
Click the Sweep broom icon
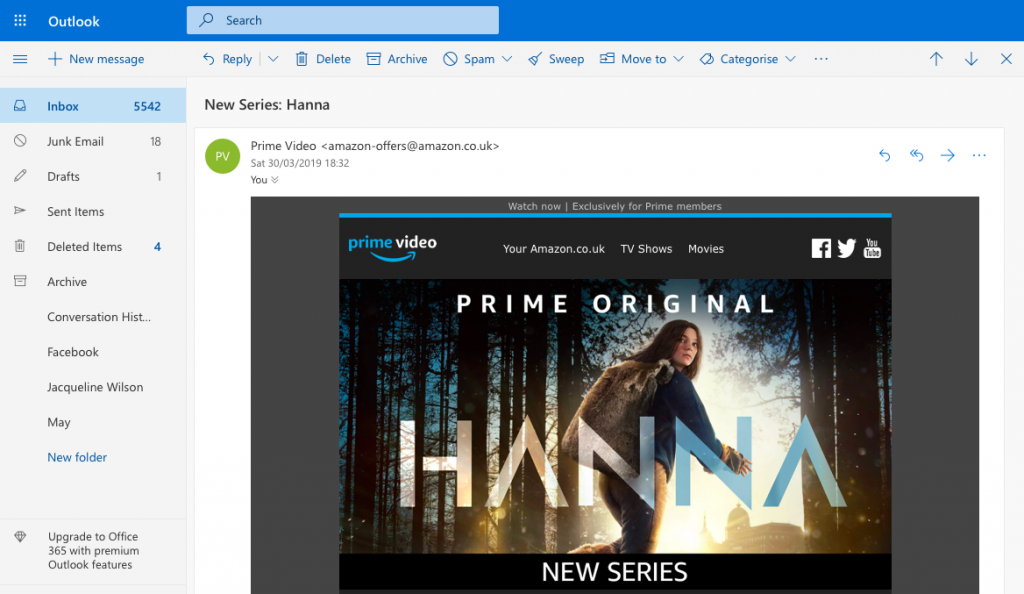point(535,59)
